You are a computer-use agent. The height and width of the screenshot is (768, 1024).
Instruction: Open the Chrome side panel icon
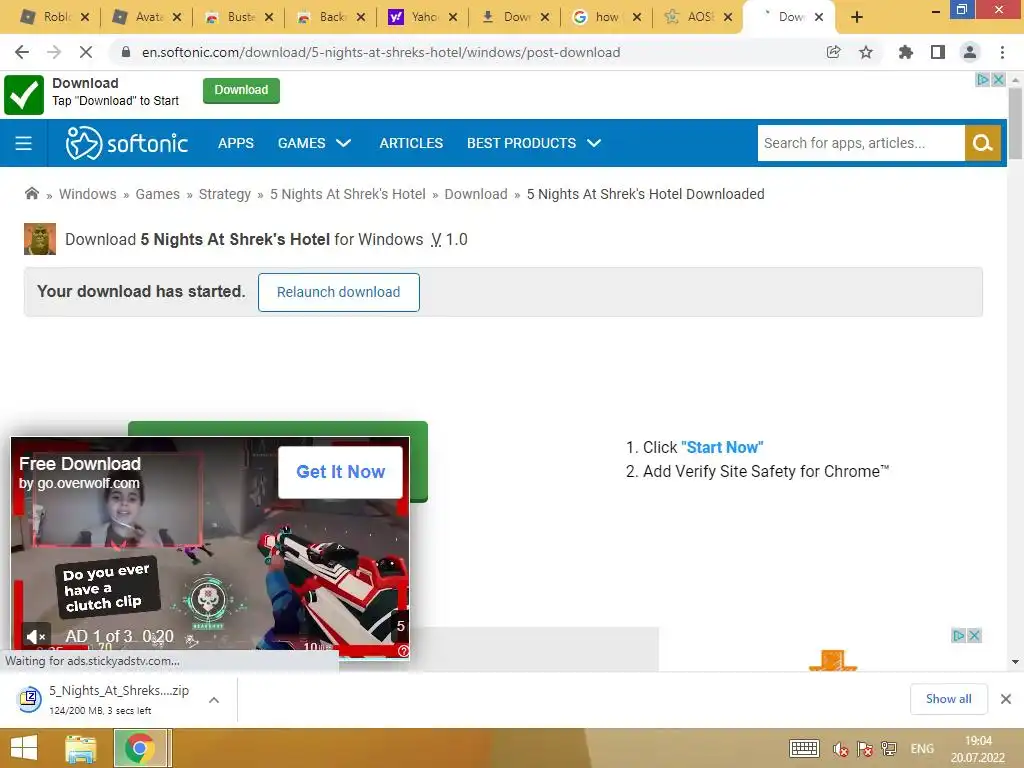point(938,52)
